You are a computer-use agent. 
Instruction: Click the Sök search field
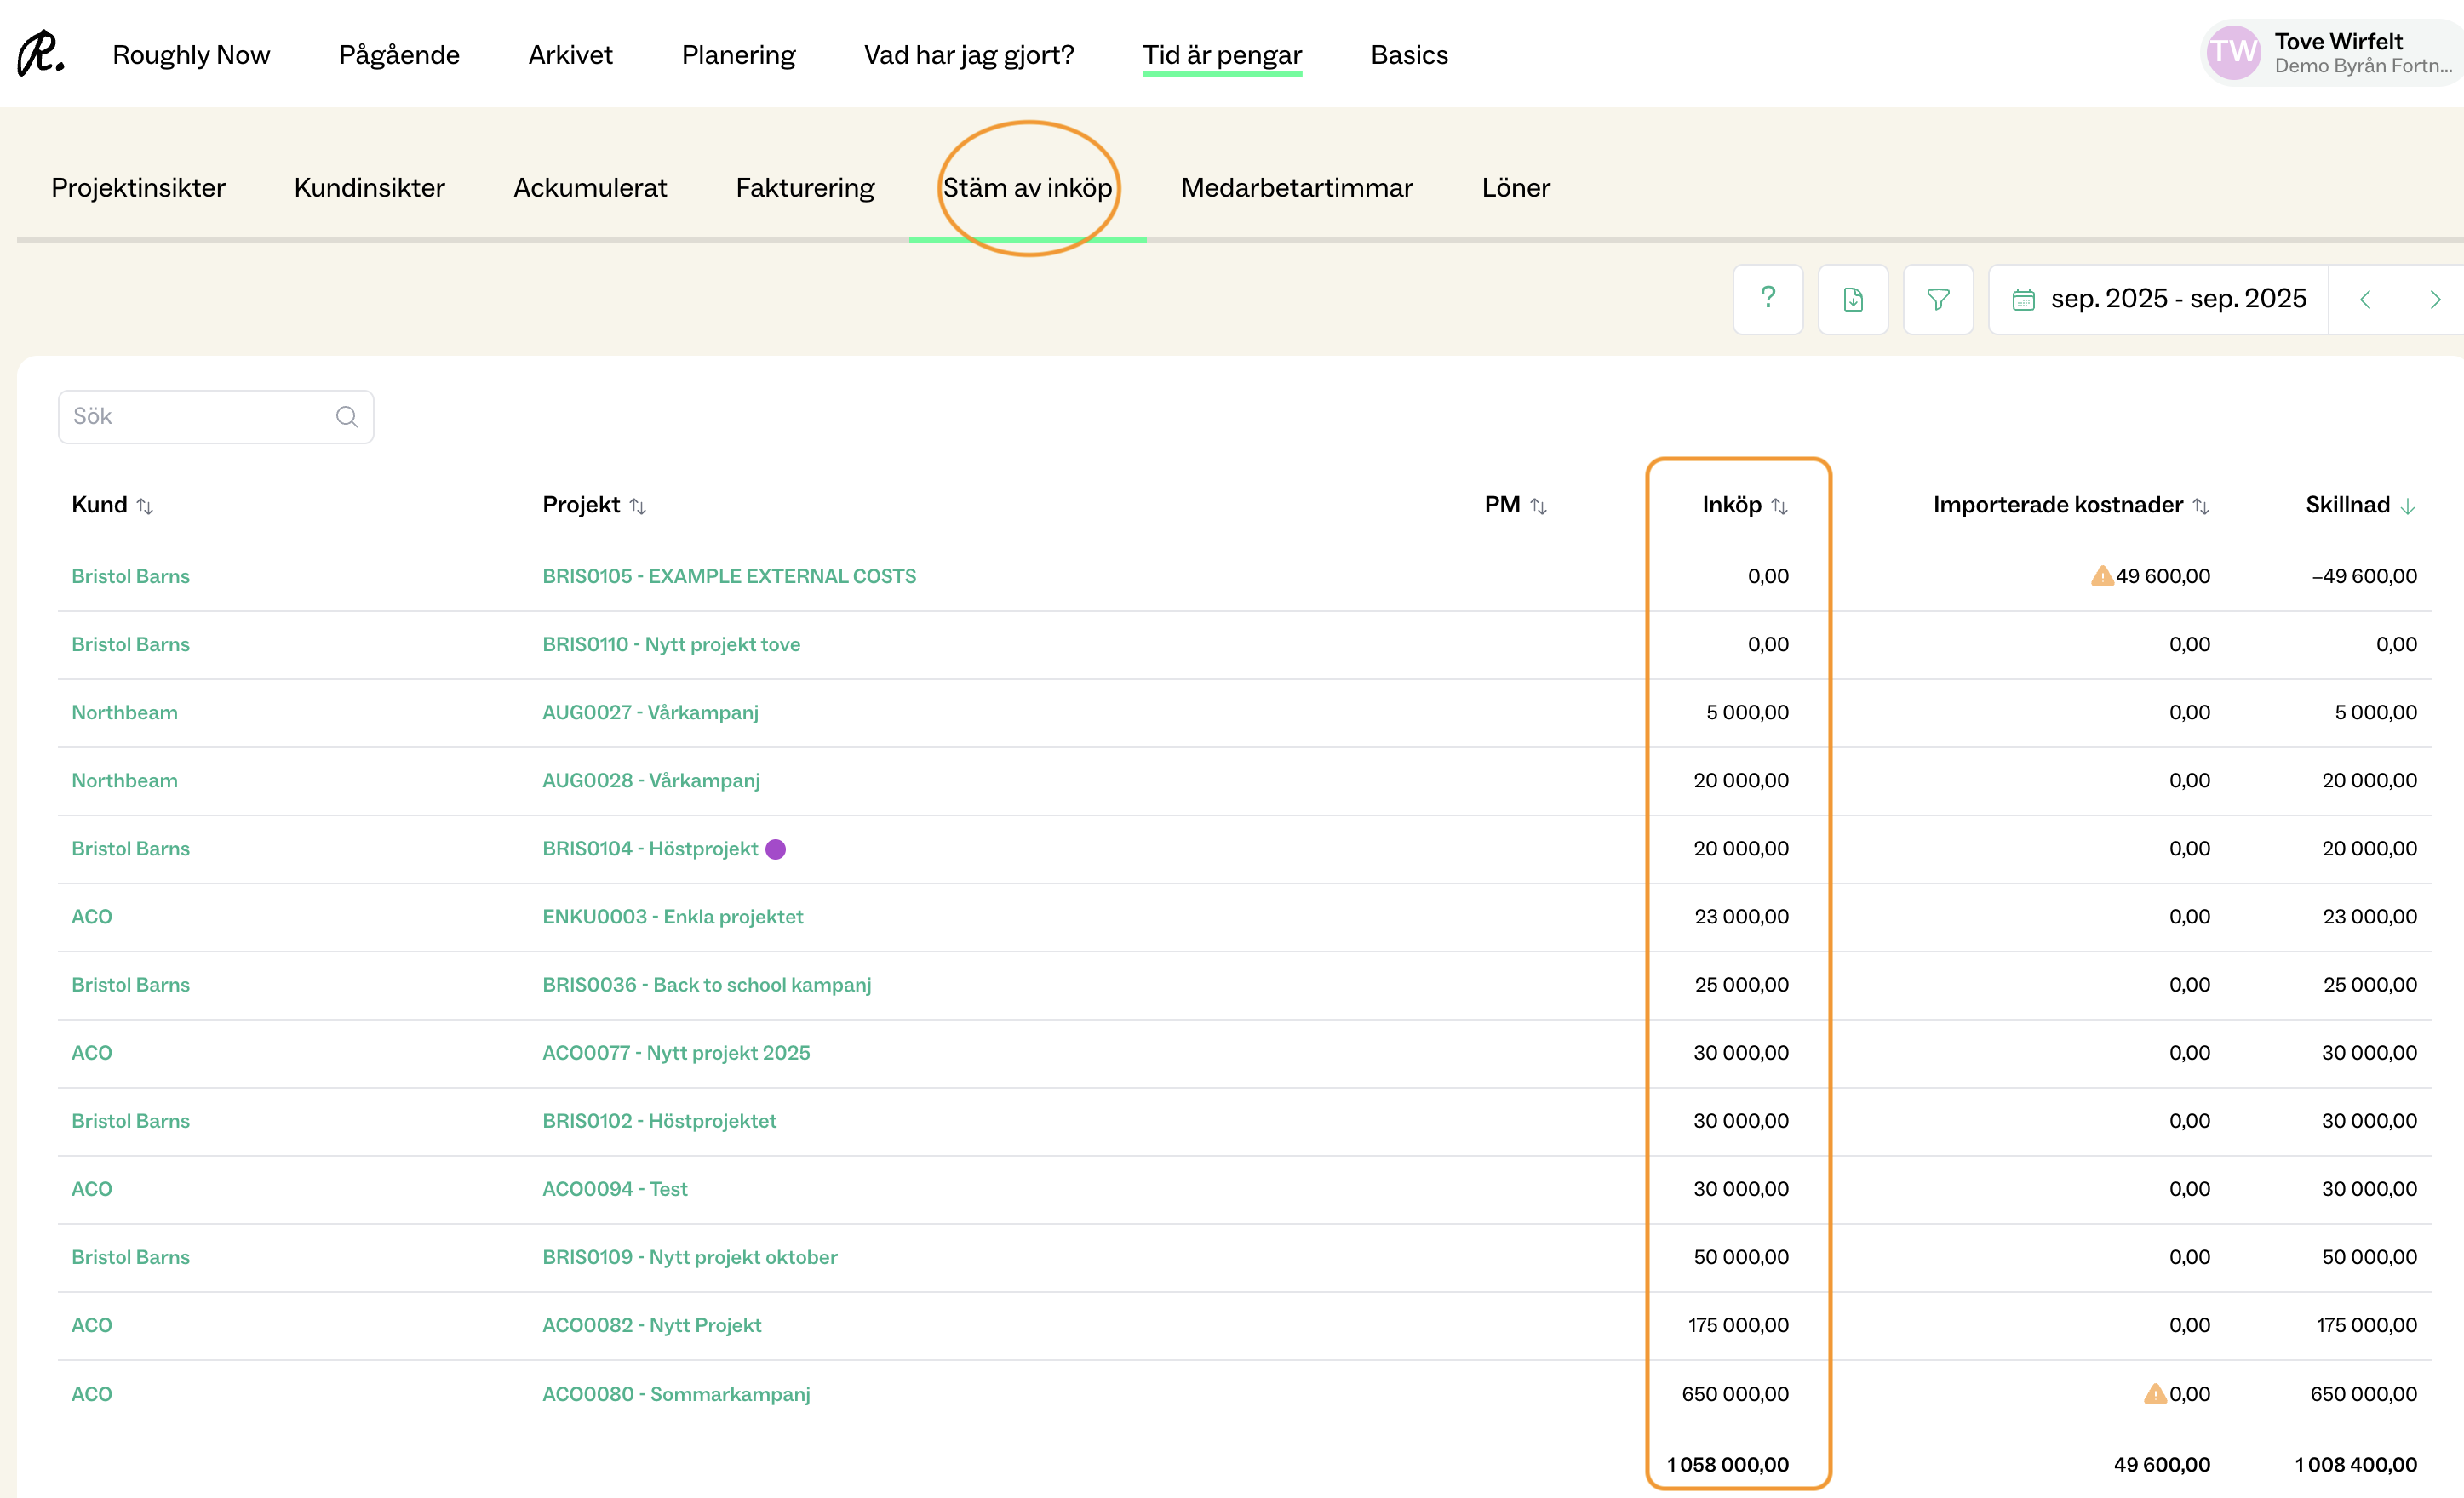(x=195, y=417)
